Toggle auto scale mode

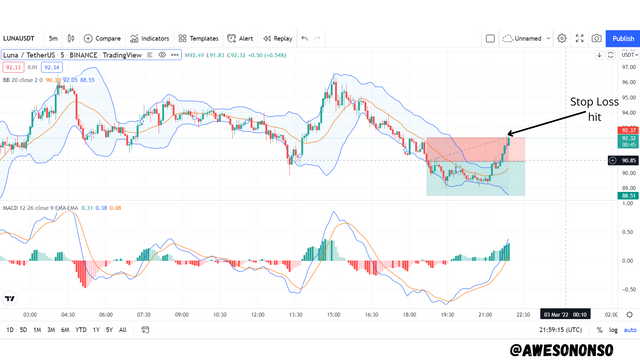tap(630, 330)
